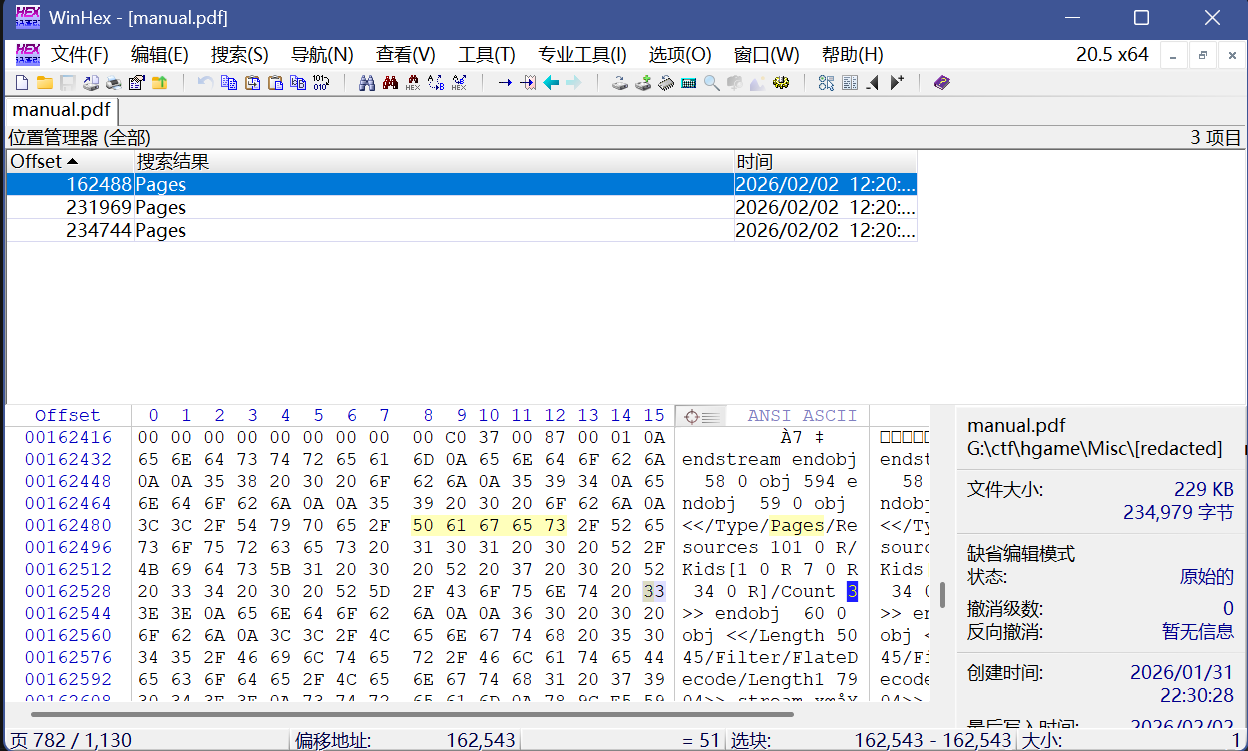Click the Find Hex Values icon
Screen dimensions: 1248x751
point(412,83)
